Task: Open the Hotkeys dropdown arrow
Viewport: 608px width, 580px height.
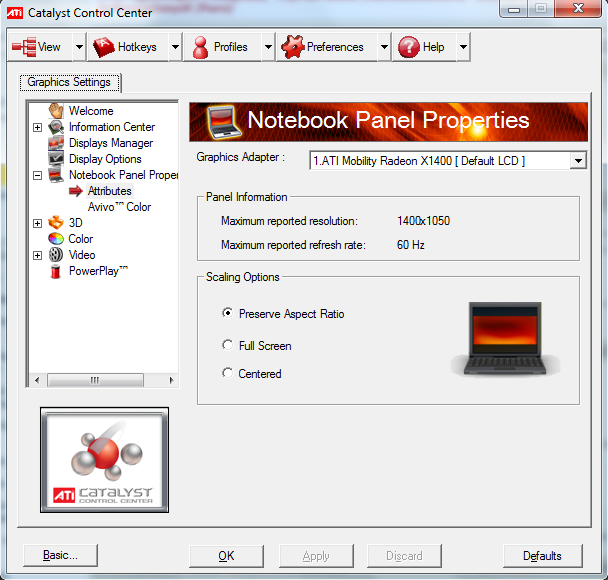Action: click(x=175, y=47)
